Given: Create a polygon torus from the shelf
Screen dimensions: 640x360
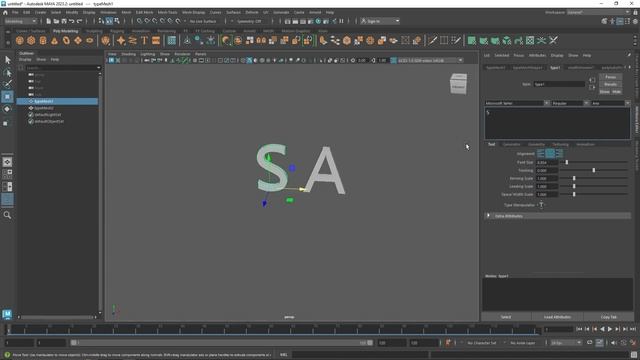Looking at the screenshot, I should pos(66,40).
